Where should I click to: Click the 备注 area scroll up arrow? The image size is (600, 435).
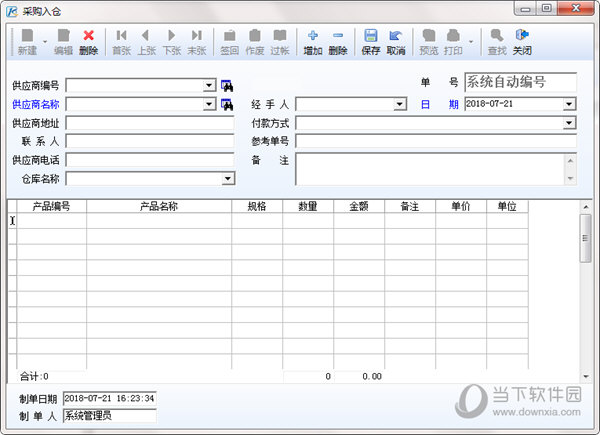point(571,161)
